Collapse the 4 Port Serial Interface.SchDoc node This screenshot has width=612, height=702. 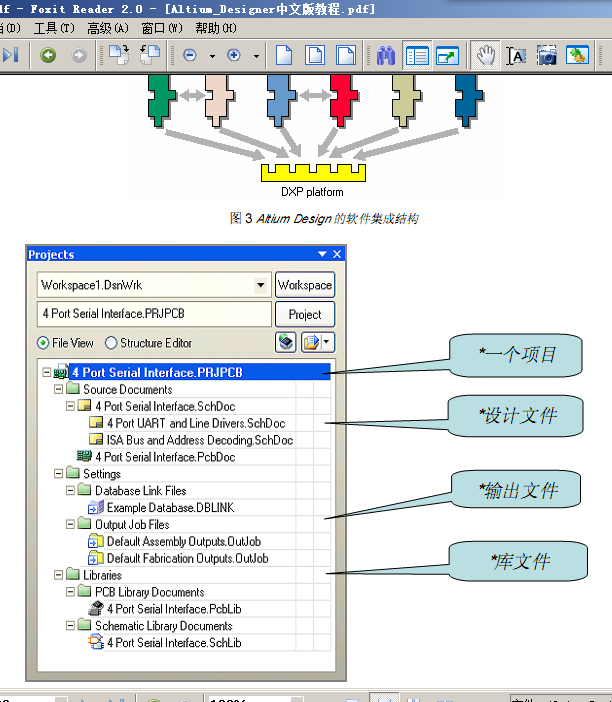tap(70, 406)
